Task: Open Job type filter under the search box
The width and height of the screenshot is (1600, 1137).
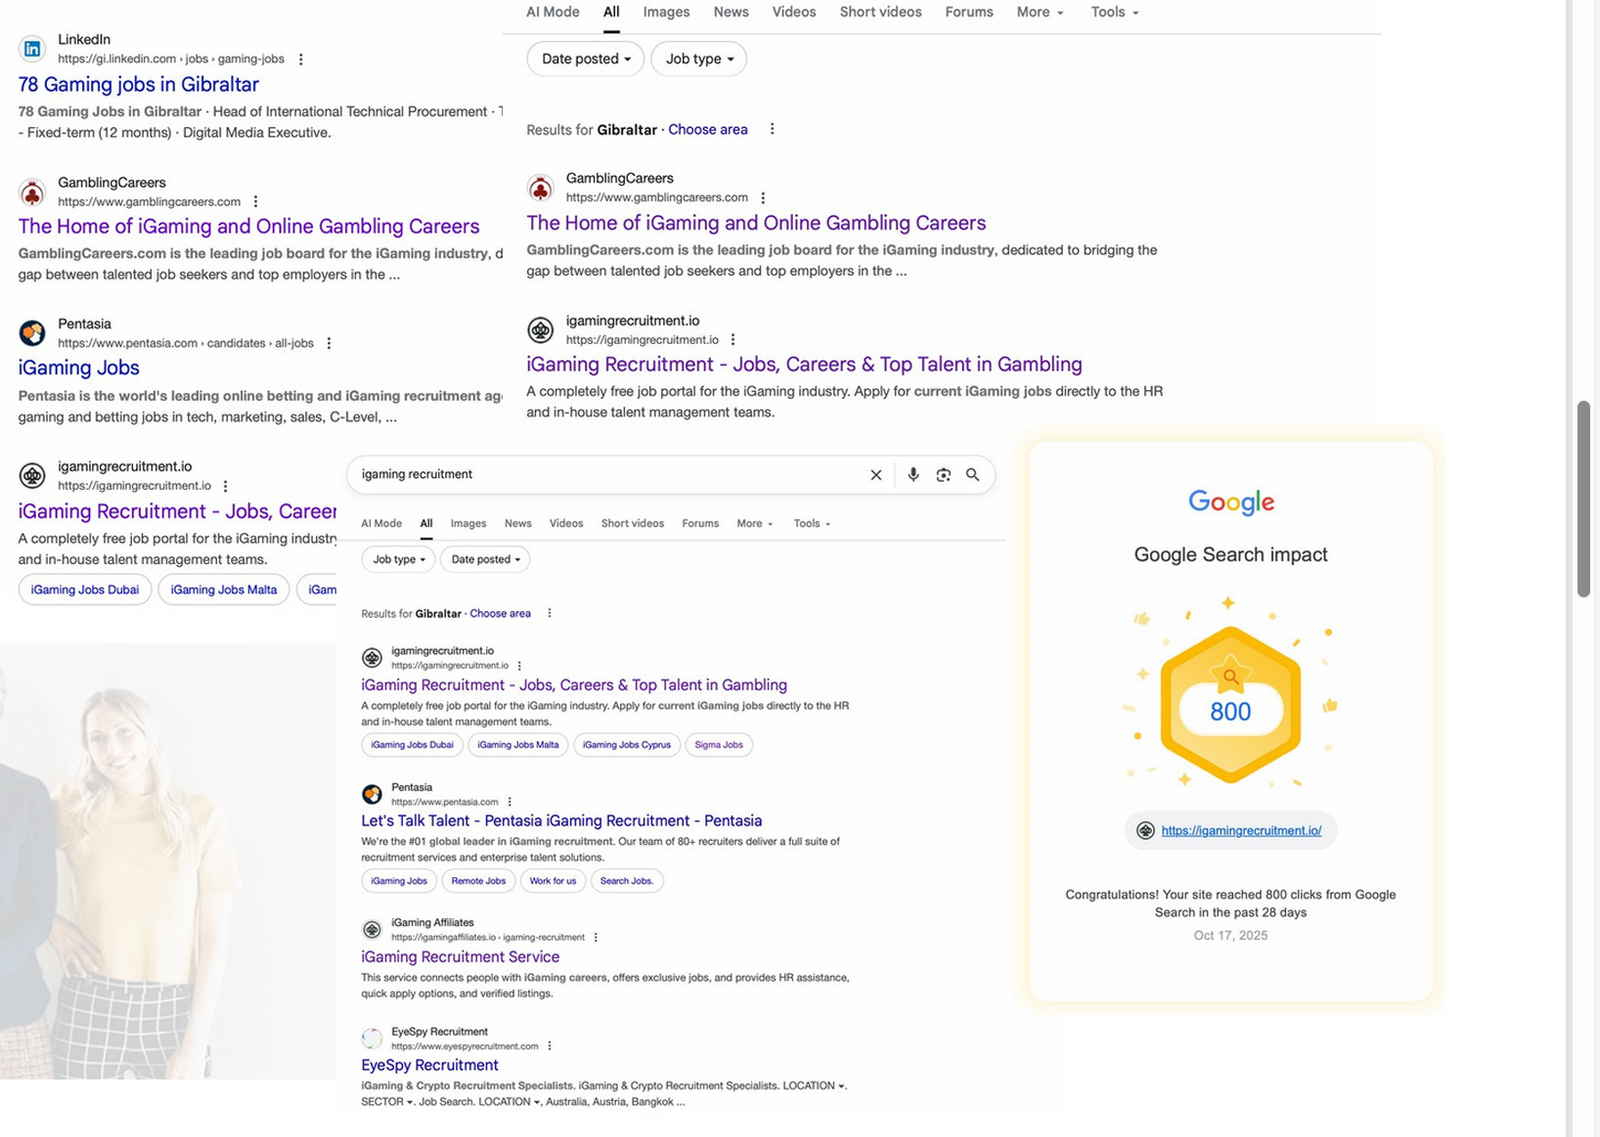Action: click(x=399, y=559)
